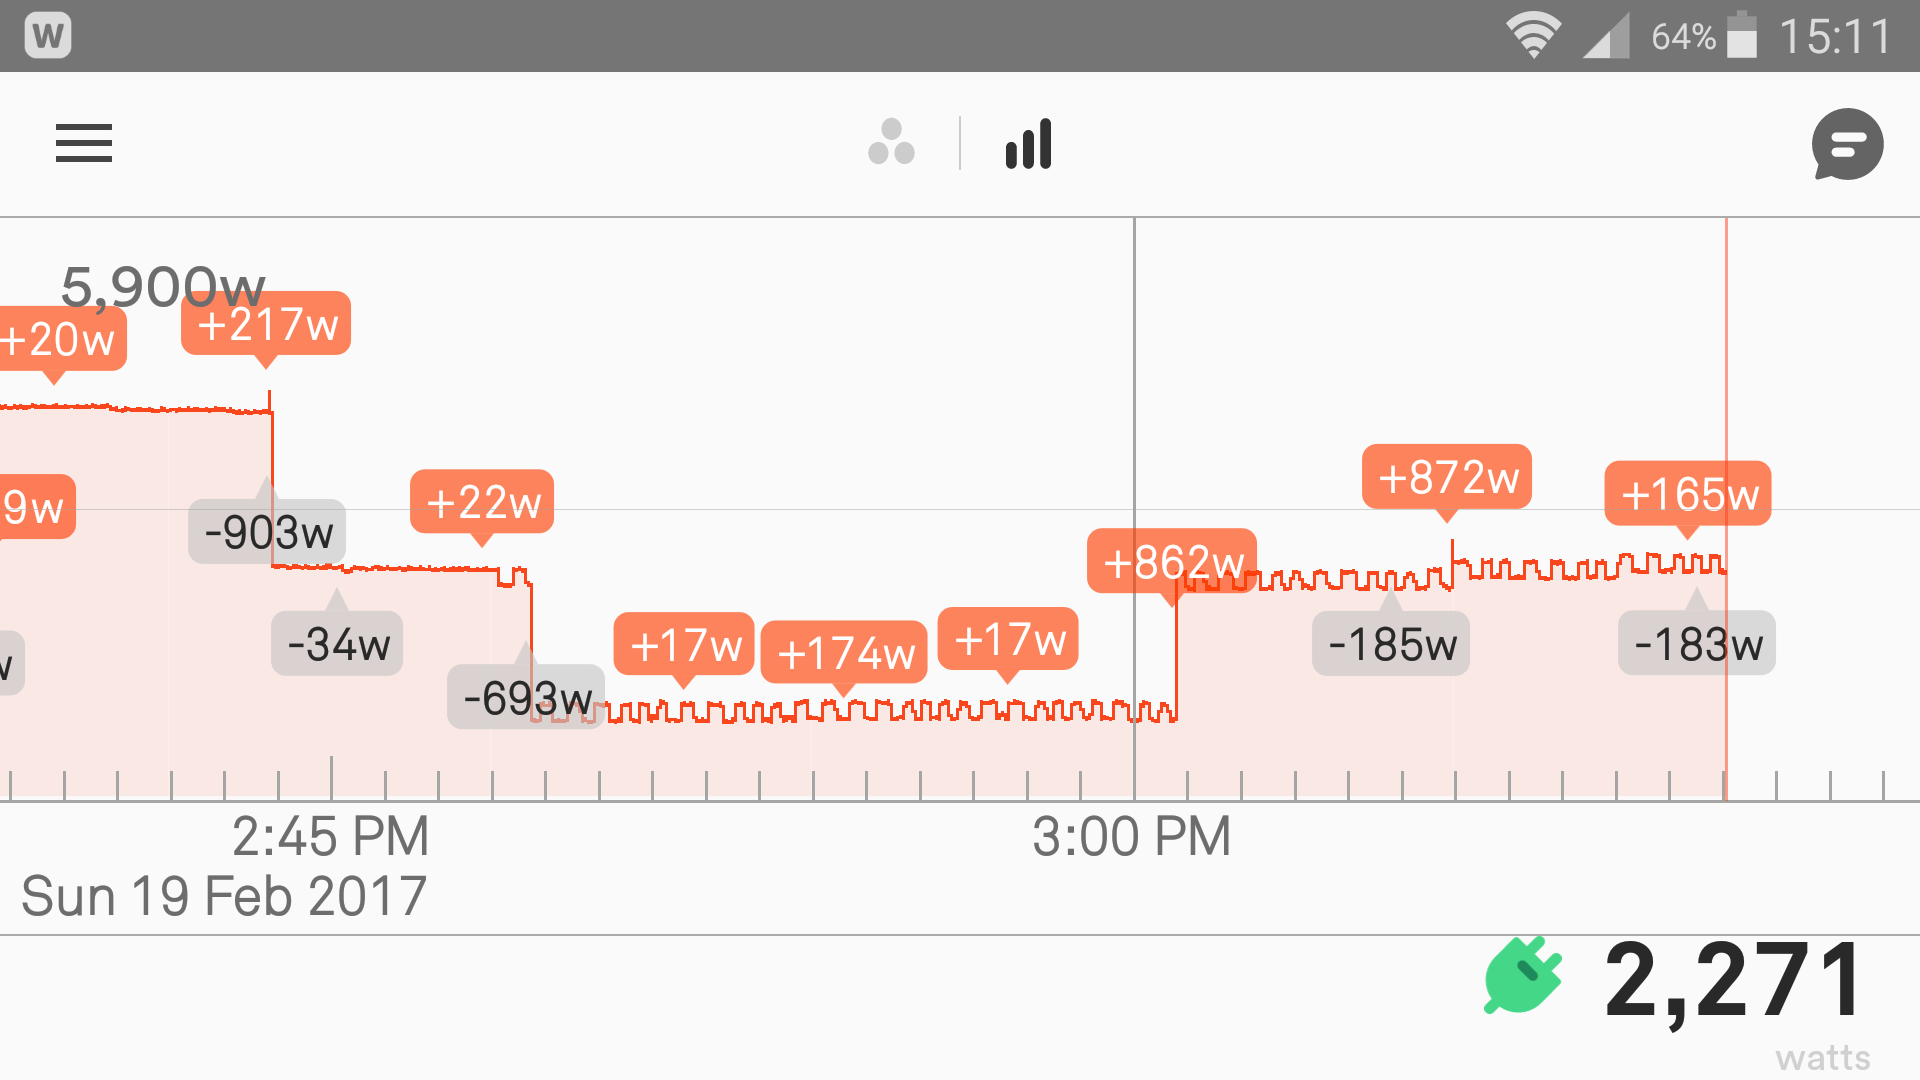Tap the +165w power change label
Screen dimensions: 1920x1080
click(x=1688, y=494)
